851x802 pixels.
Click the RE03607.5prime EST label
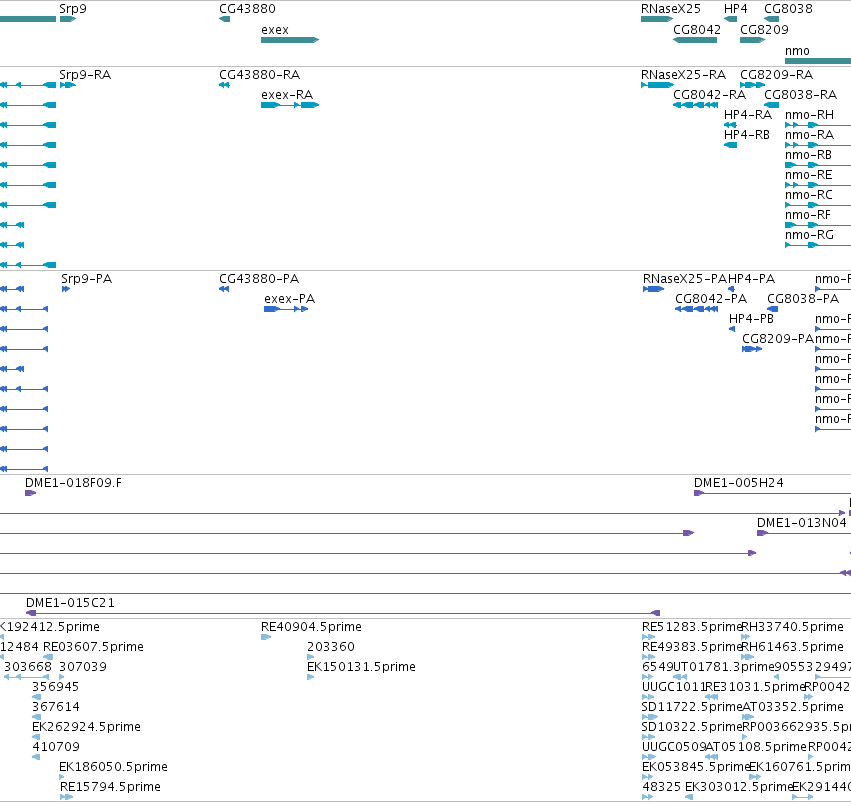point(93,647)
